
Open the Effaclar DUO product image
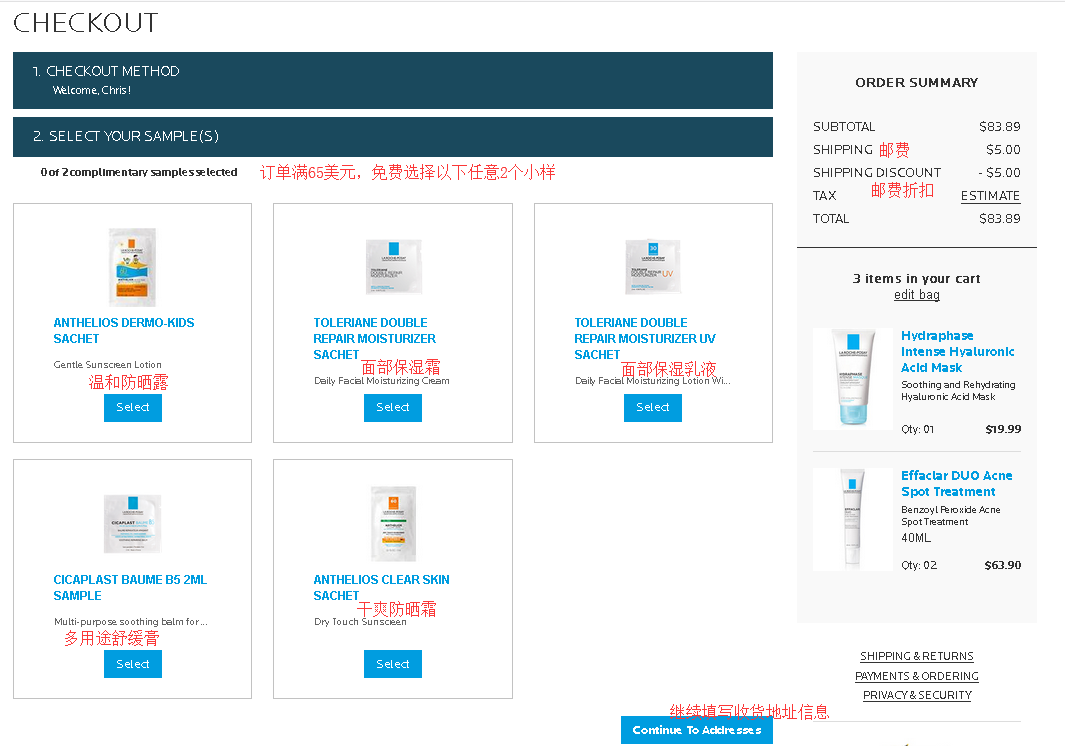coord(852,519)
